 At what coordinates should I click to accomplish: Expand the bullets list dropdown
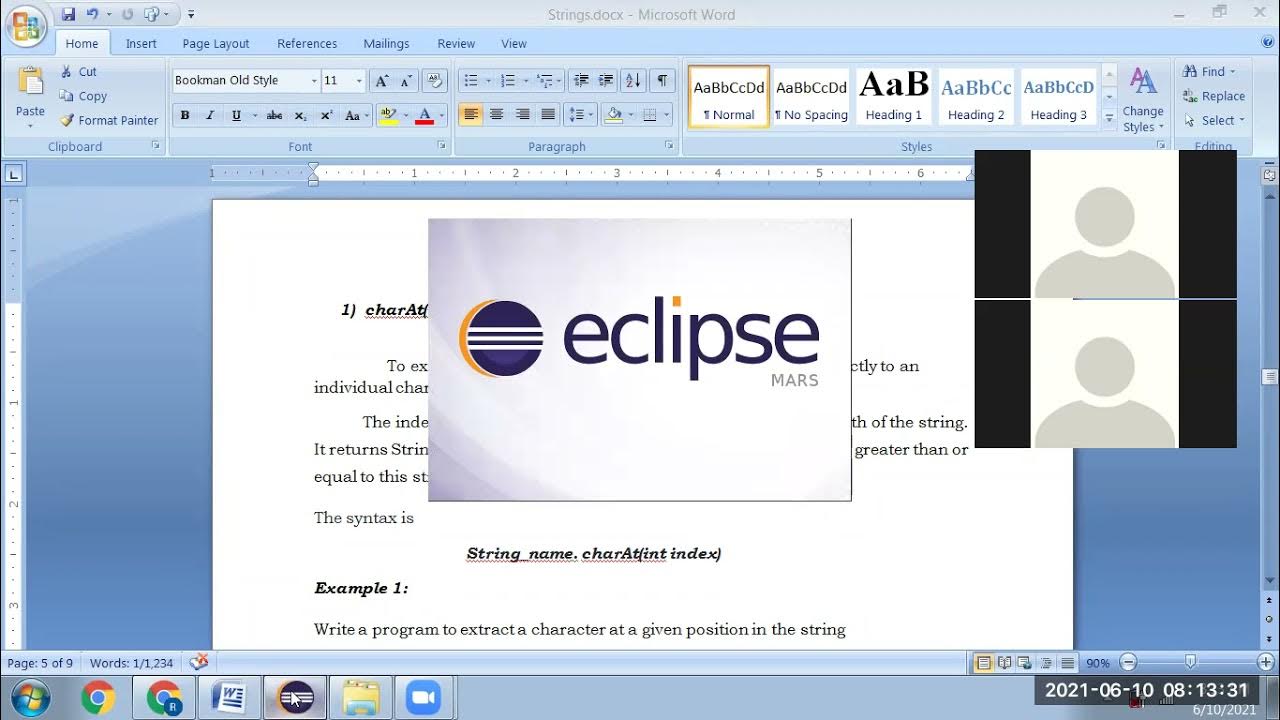click(x=488, y=81)
